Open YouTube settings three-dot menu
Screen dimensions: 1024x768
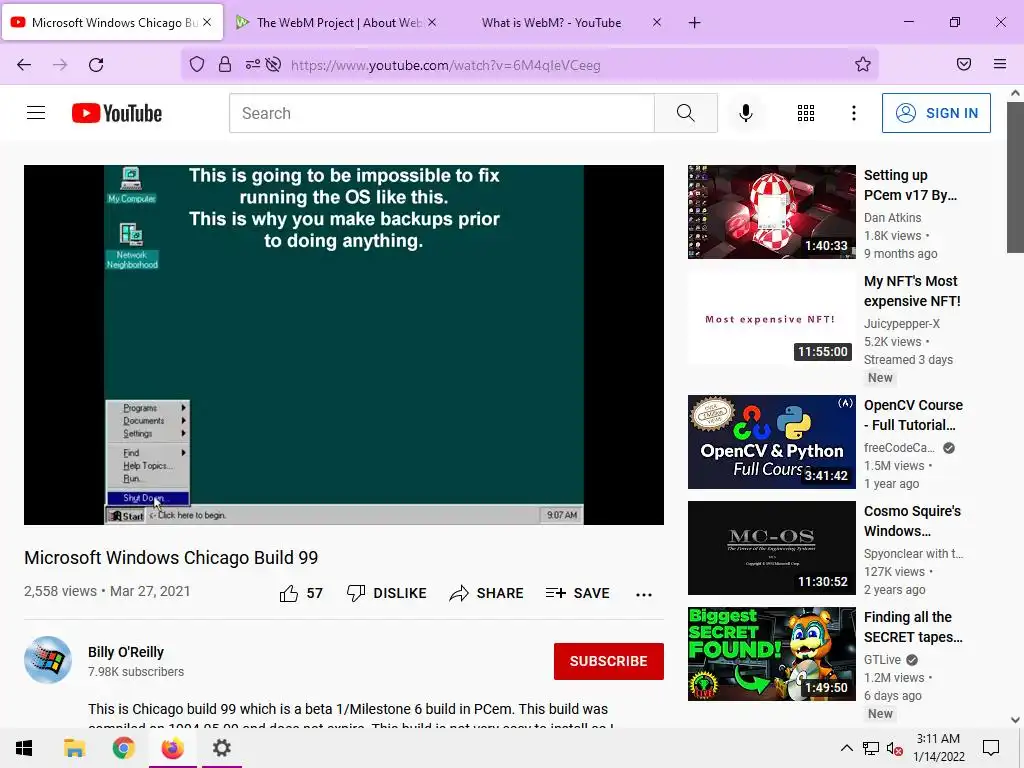click(854, 113)
